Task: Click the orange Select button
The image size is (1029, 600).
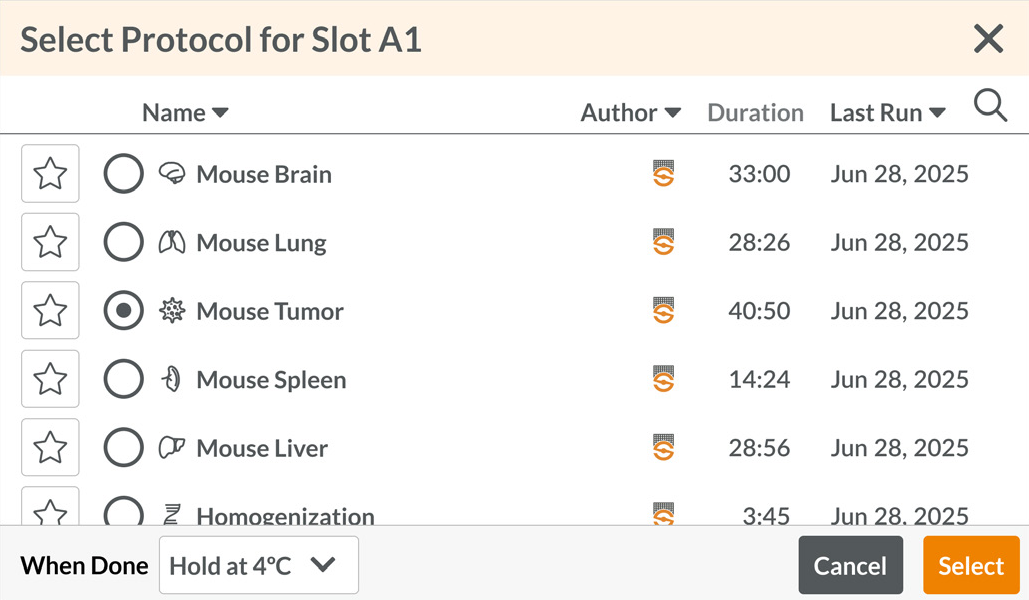Action: tap(971, 565)
